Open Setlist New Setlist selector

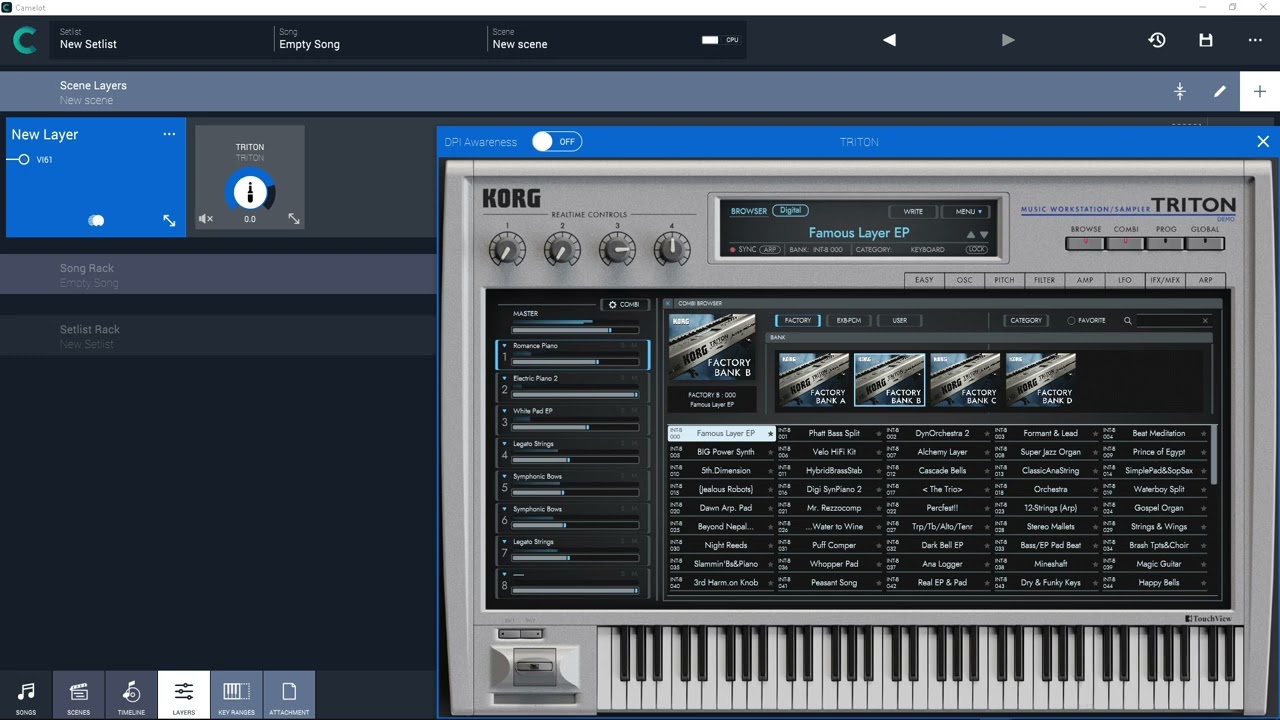[160, 40]
